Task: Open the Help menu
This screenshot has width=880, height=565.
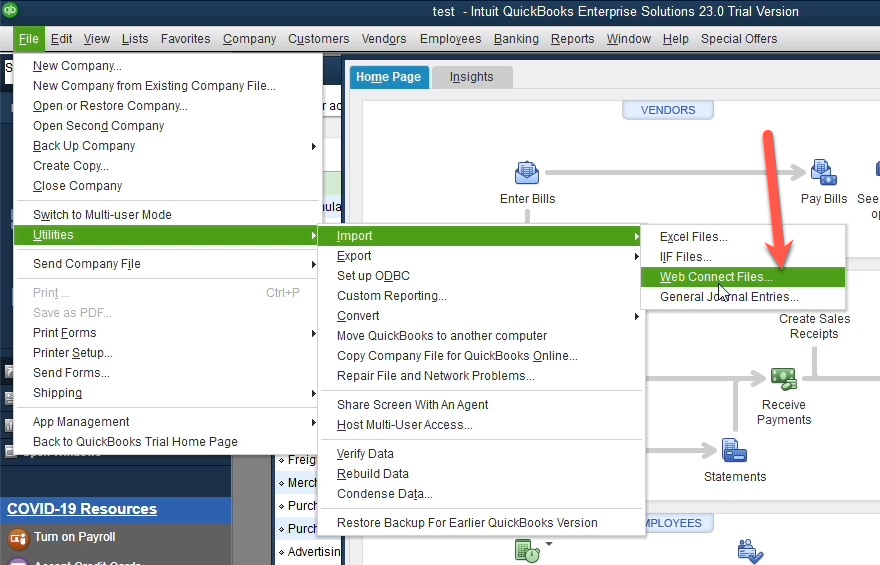Action: tap(675, 39)
